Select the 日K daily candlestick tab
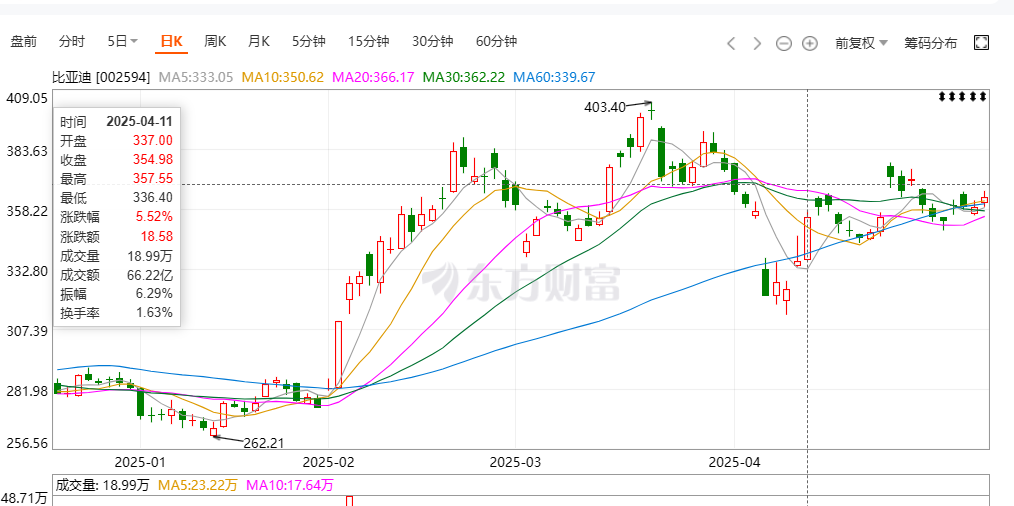 click(171, 42)
